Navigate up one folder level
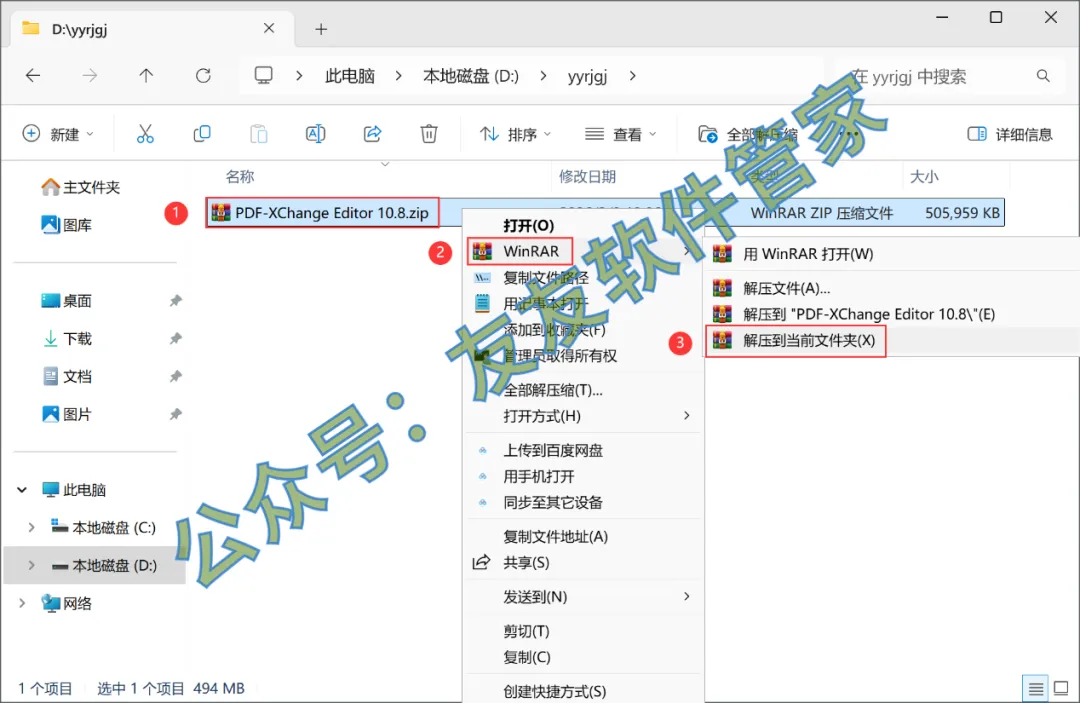The height and width of the screenshot is (703, 1080). [x=146, y=75]
